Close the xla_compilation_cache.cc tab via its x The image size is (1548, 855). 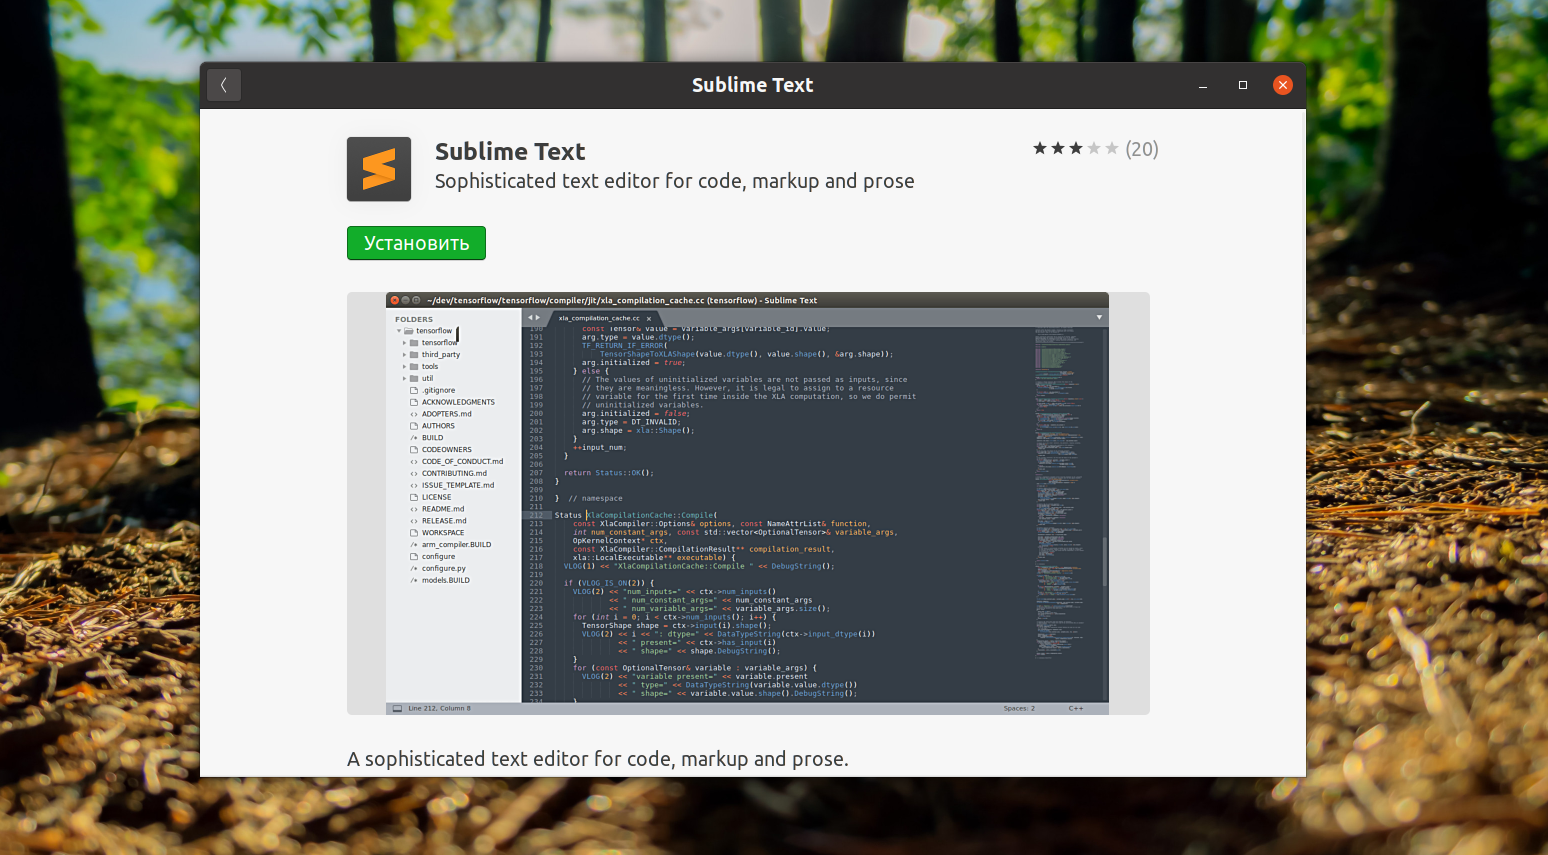coord(648,318)
